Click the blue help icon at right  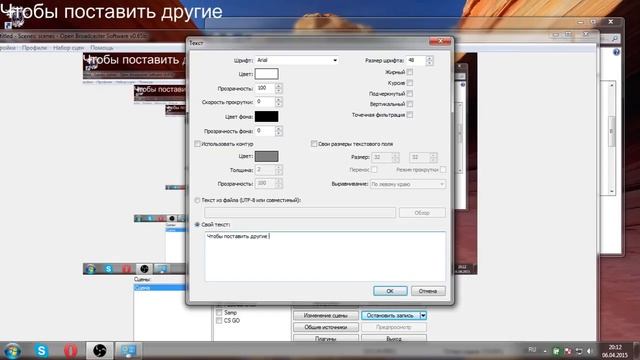click(x=616, y=52)
